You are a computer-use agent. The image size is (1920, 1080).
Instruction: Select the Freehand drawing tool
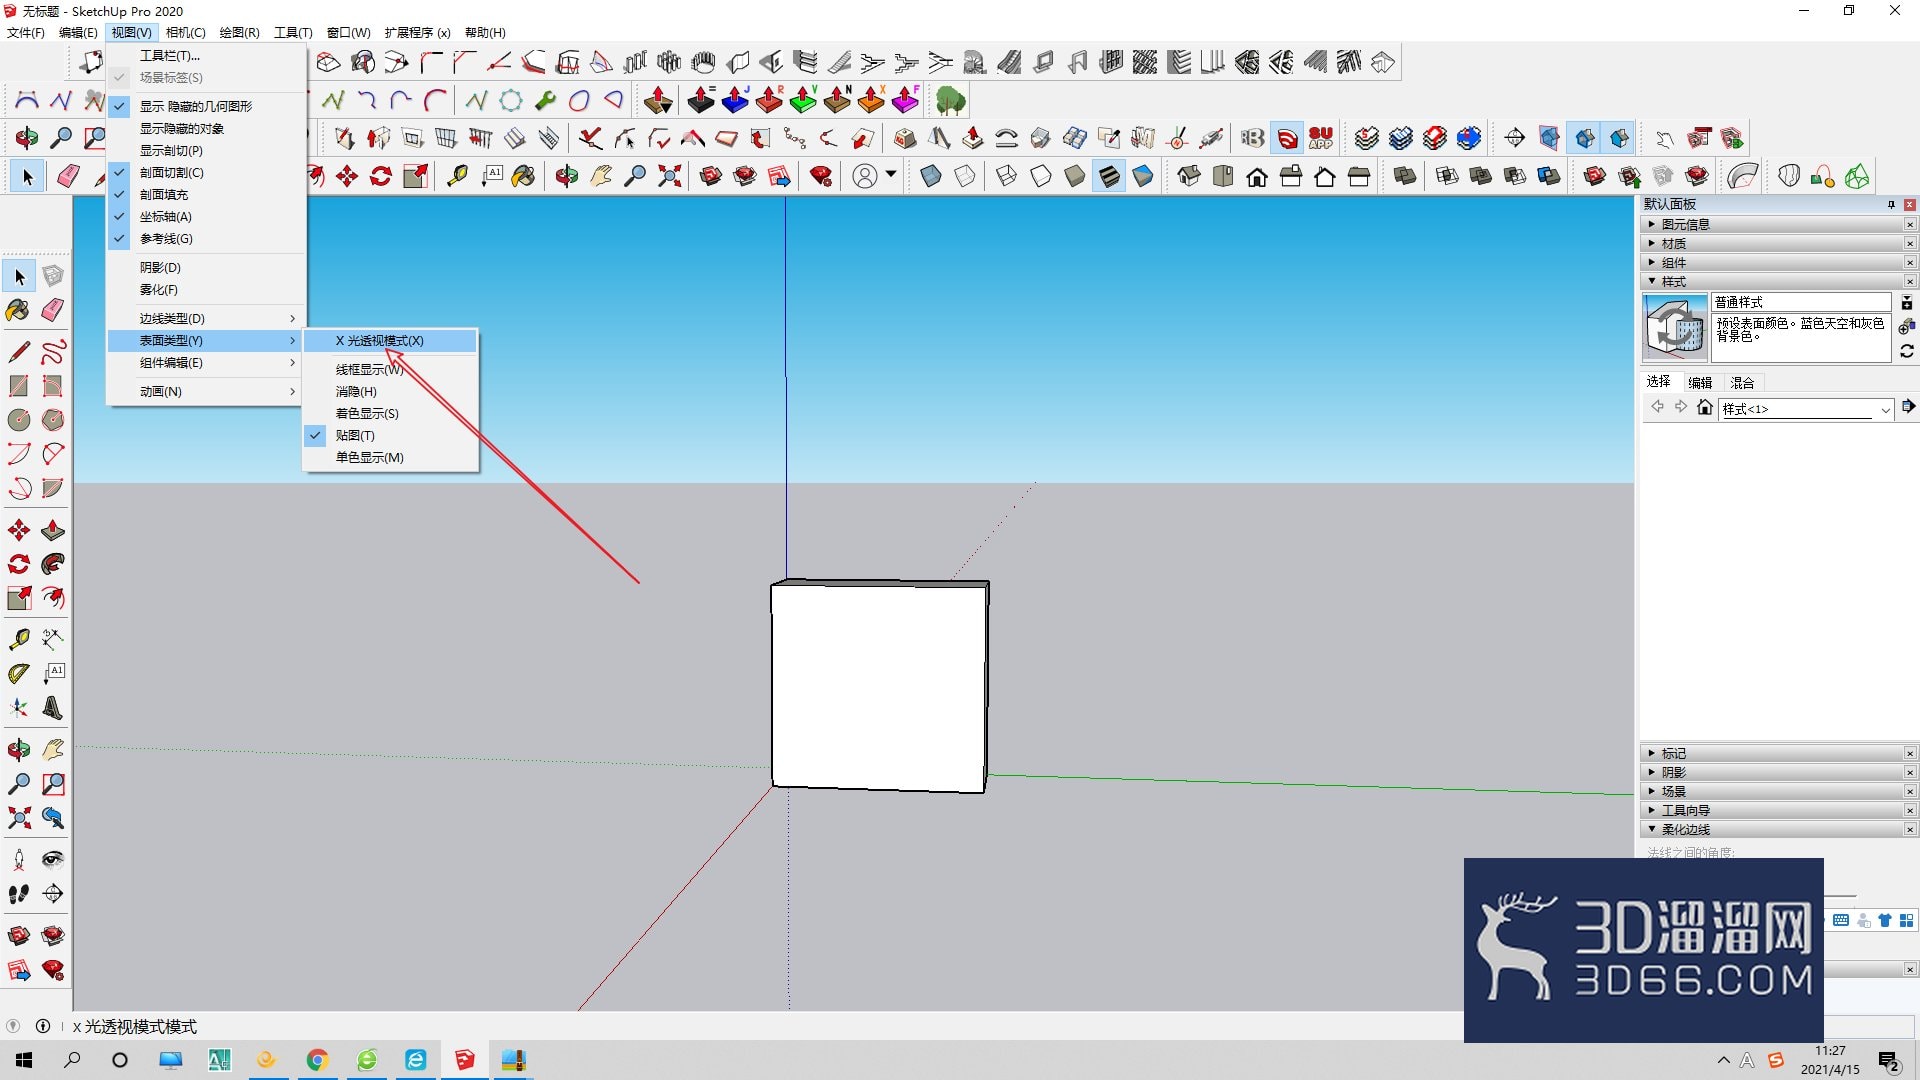pos(53,352)
